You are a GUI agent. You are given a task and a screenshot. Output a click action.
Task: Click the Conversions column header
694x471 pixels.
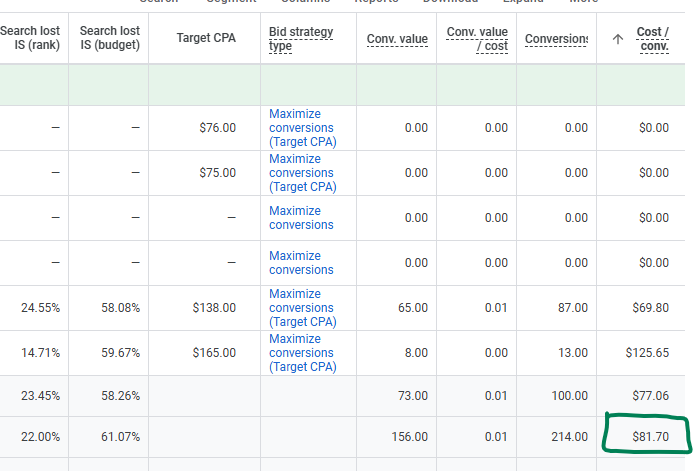(556, 39)
